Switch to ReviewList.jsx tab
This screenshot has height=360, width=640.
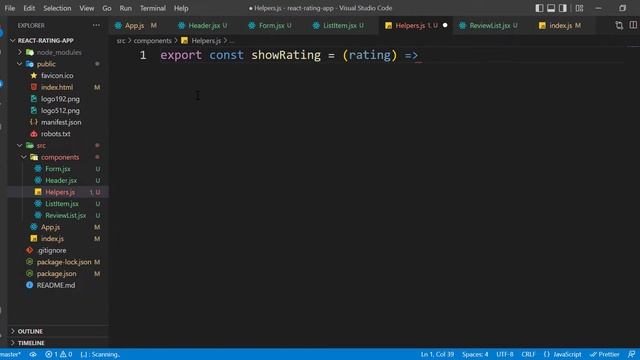(490, 25)
